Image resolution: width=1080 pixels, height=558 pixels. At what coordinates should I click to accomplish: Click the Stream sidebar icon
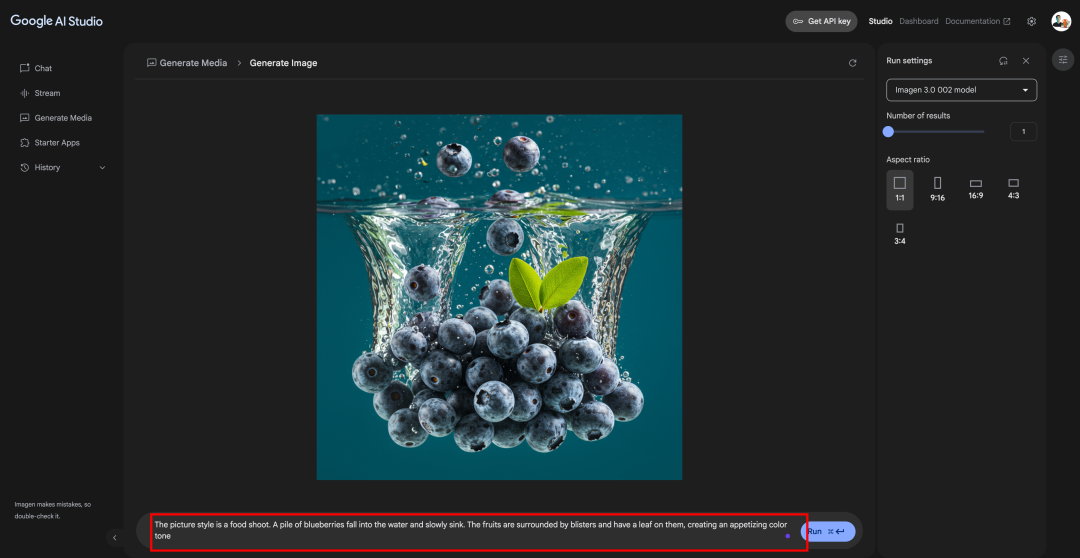point(25,93)
